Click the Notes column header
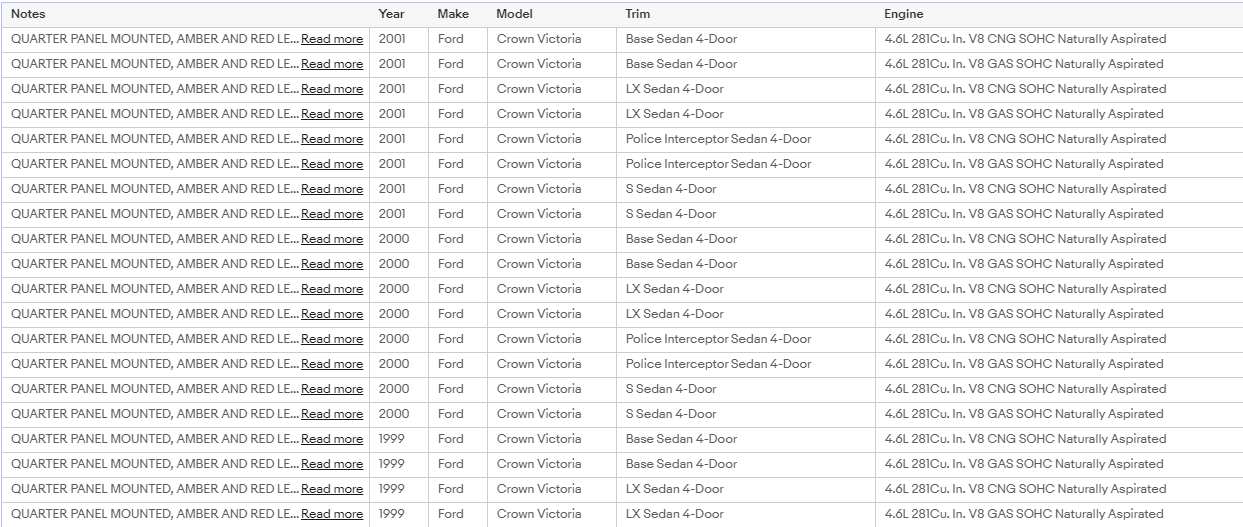1243x527 pixels. pos(28,14)
